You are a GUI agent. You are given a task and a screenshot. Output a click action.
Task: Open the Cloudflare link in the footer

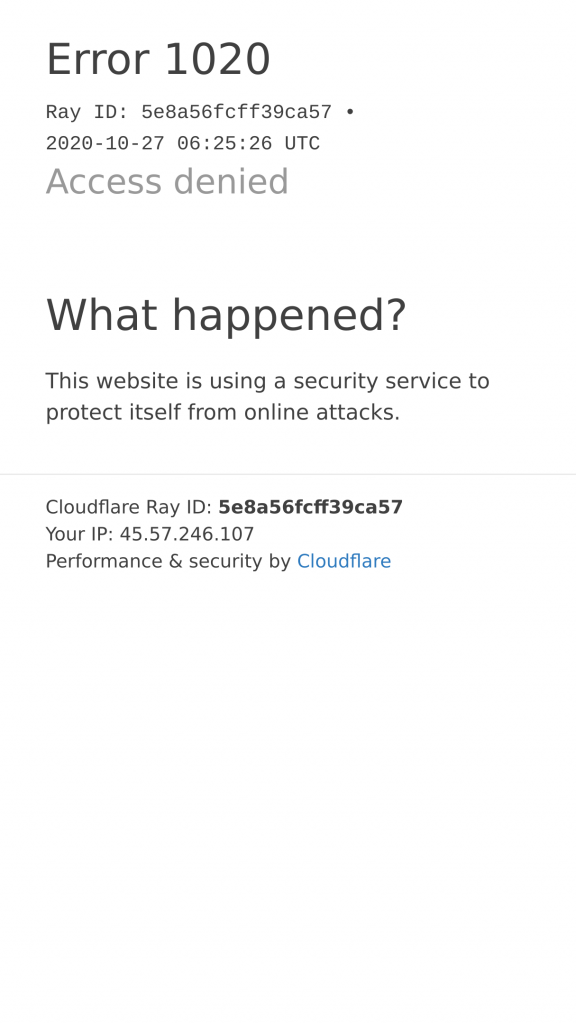344,561
